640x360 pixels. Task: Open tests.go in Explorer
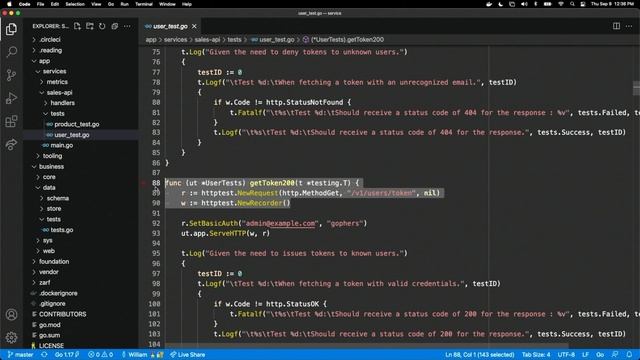tap(62, 230)
